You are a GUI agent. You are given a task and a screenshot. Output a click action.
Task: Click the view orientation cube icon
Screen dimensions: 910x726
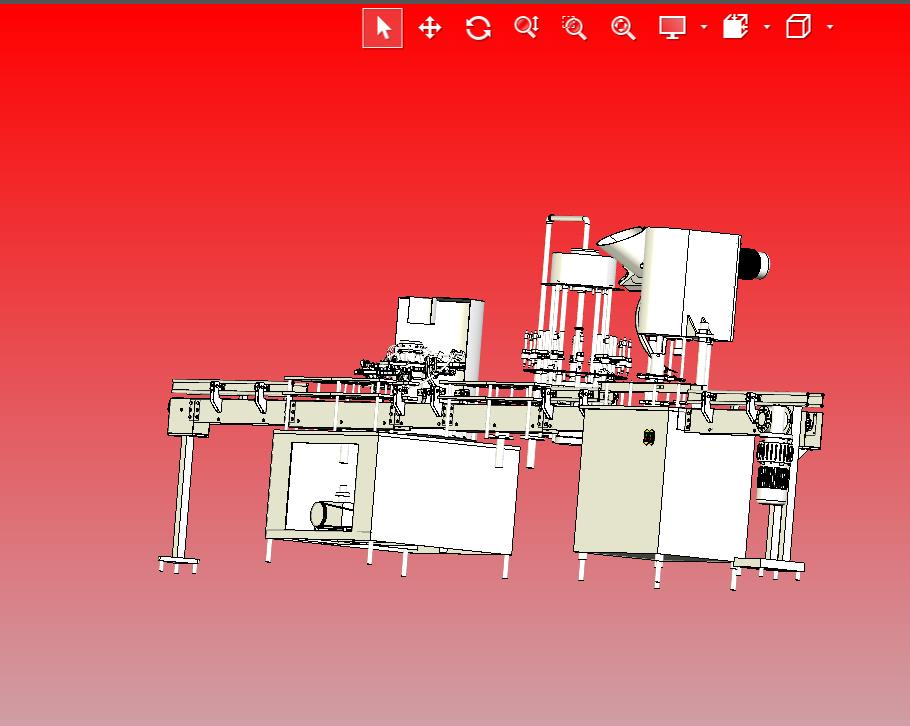click(x=798, y=27)
